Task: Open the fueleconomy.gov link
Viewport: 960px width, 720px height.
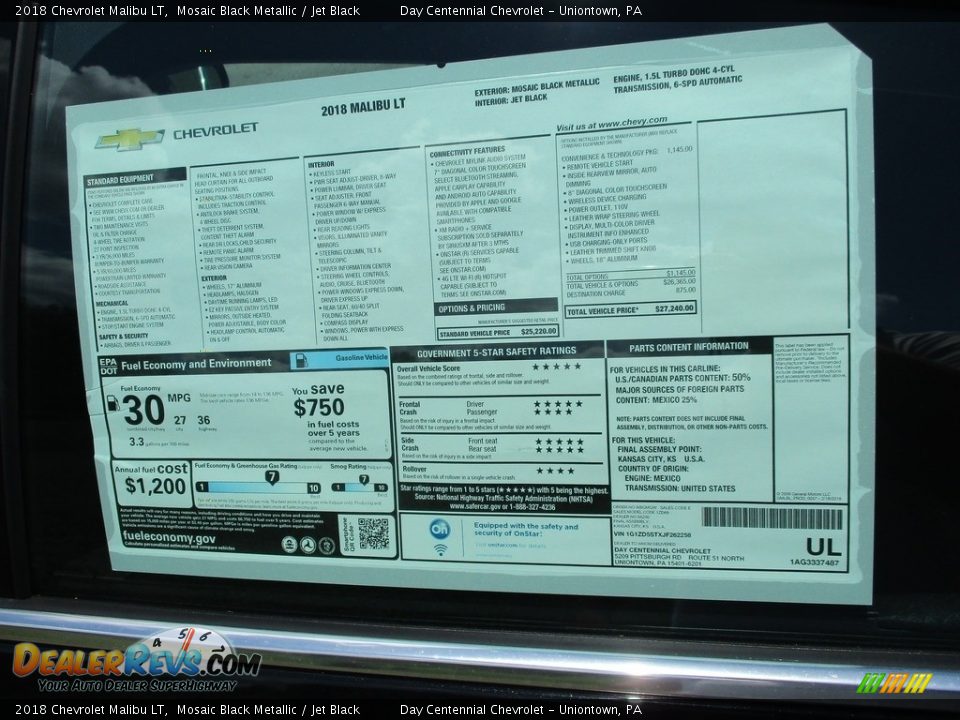Action: (x=169, y=537)
